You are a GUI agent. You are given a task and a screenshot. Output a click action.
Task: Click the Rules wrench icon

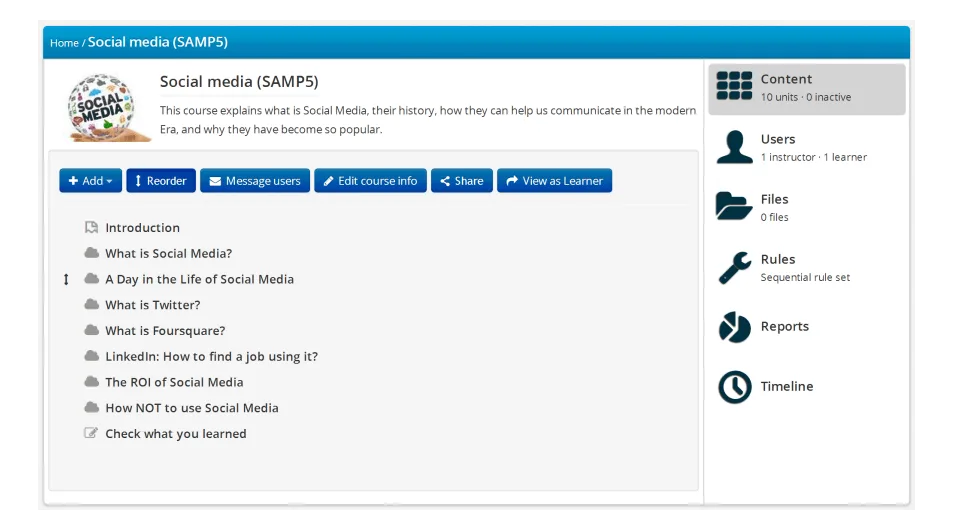[x=734, y=267]
